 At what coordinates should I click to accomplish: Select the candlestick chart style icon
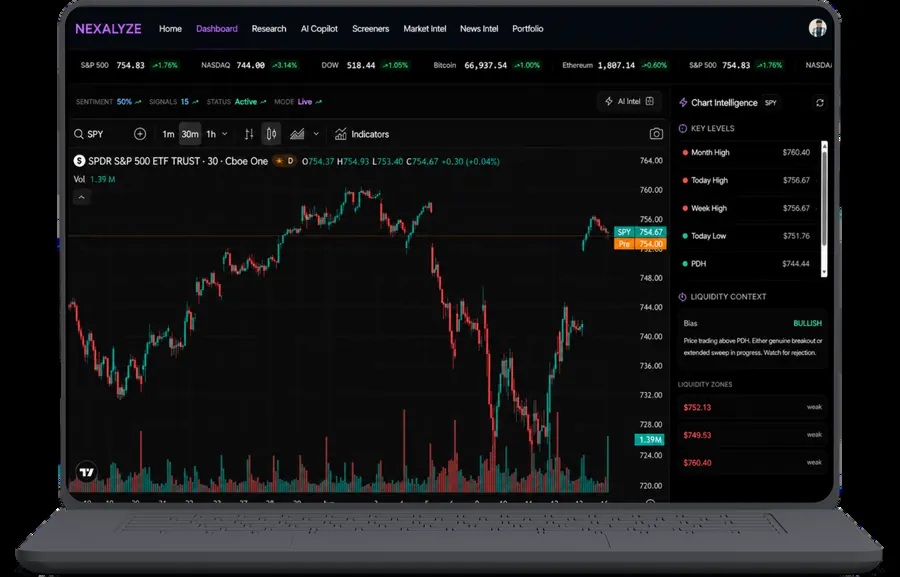[x=271, y=134]
